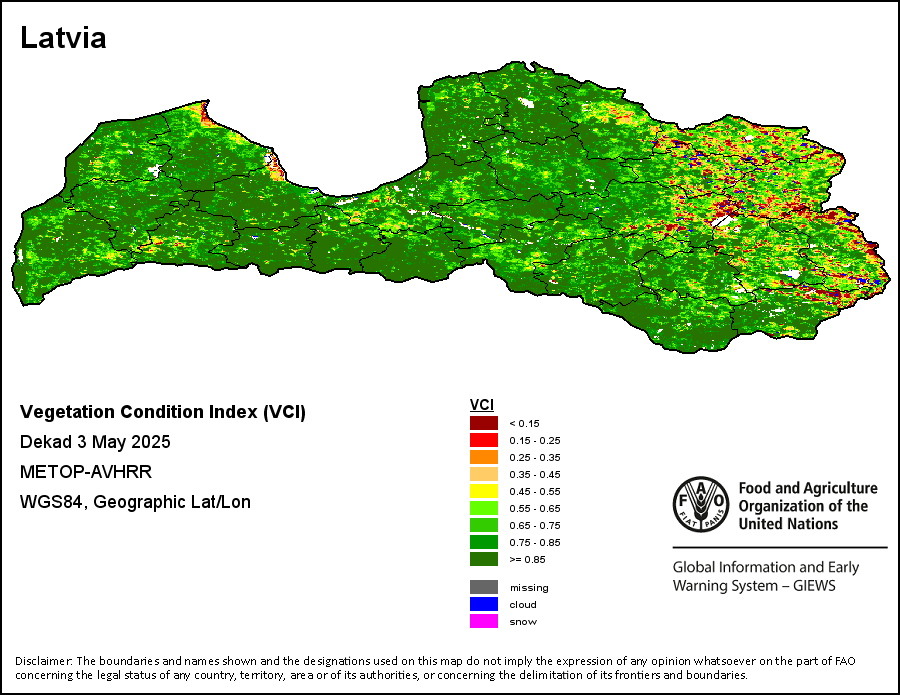This screenshot has height=695, width=900.
Task: Click the '0.75 - 0.85' legend label
Action: coord(535,542)
